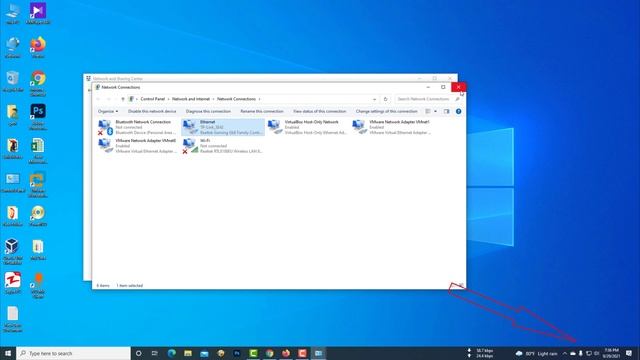The image size is (640, 360).
Task: Click the Back navigation arrow
Action: click(98, 99)
